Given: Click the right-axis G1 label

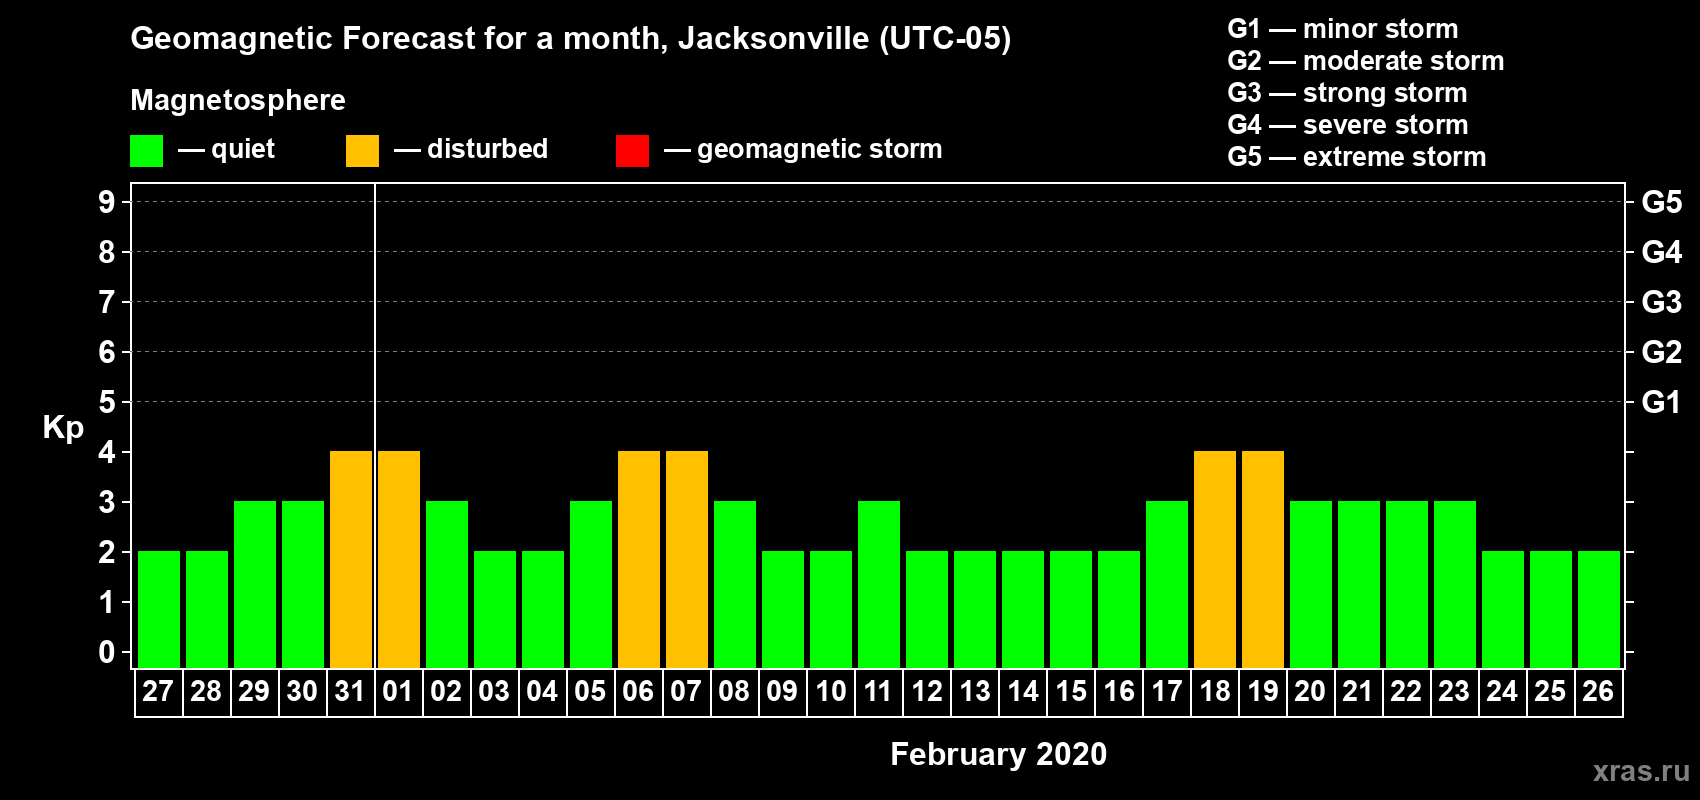Looking at the screenshot, I should click(x=1662, y=402).
